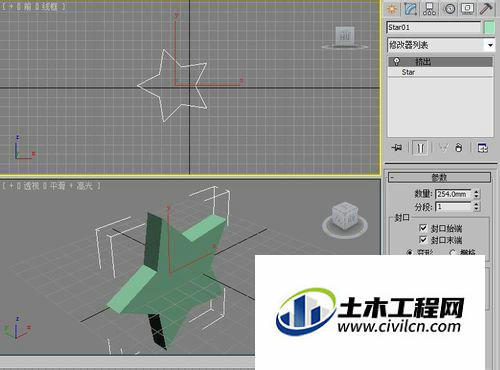Select the Star base object in stack
Screen dimensions: 500x370
440,72
